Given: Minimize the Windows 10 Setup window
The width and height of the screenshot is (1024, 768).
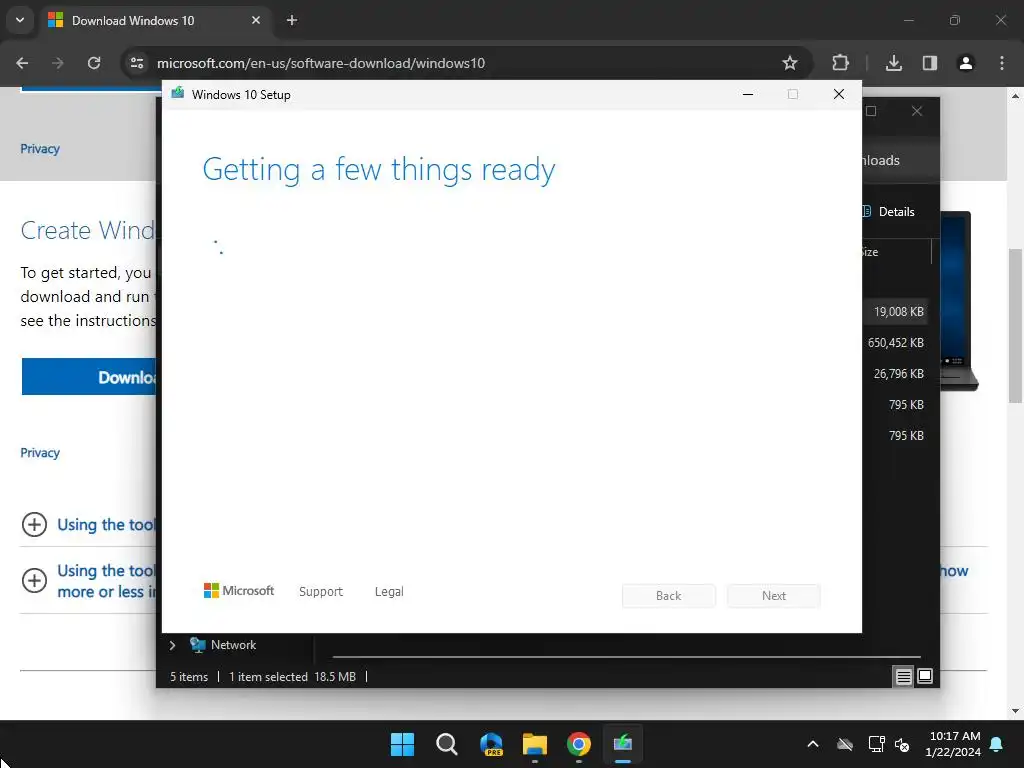Looking at the screenshot, I should tap(748, 95).
